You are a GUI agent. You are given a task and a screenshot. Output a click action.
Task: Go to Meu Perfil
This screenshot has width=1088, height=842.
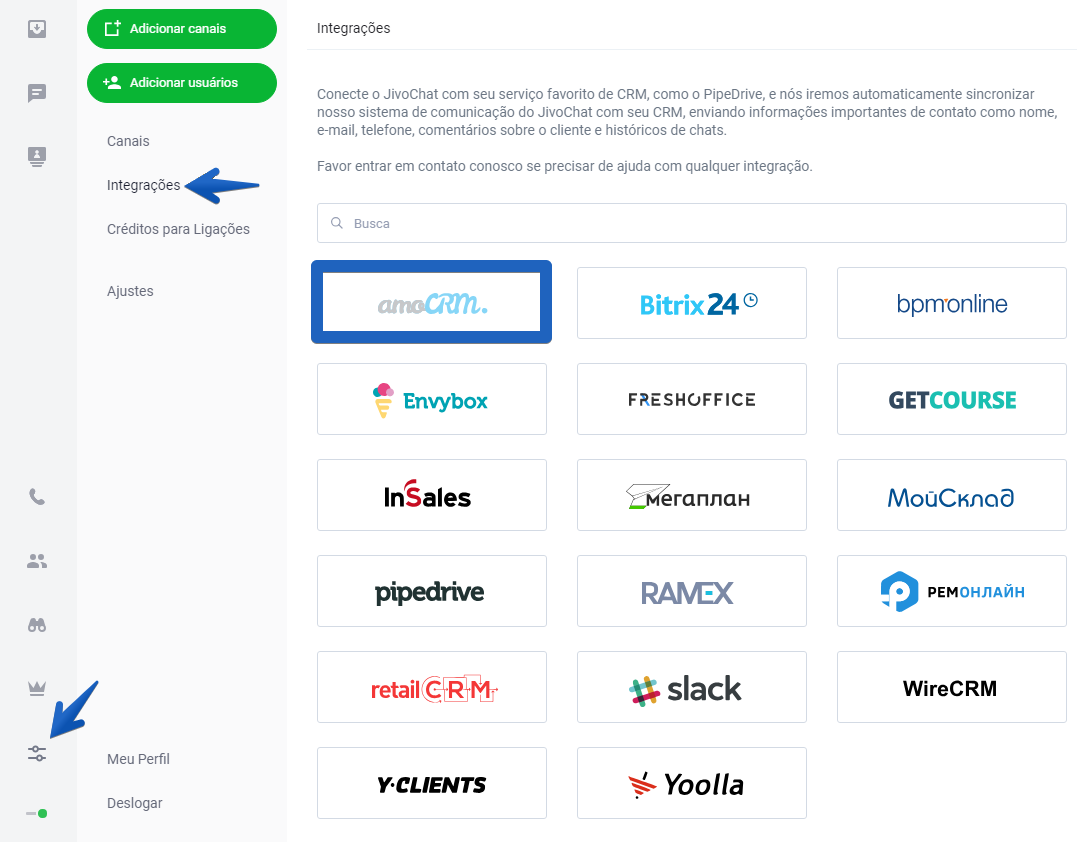(138, 759)
